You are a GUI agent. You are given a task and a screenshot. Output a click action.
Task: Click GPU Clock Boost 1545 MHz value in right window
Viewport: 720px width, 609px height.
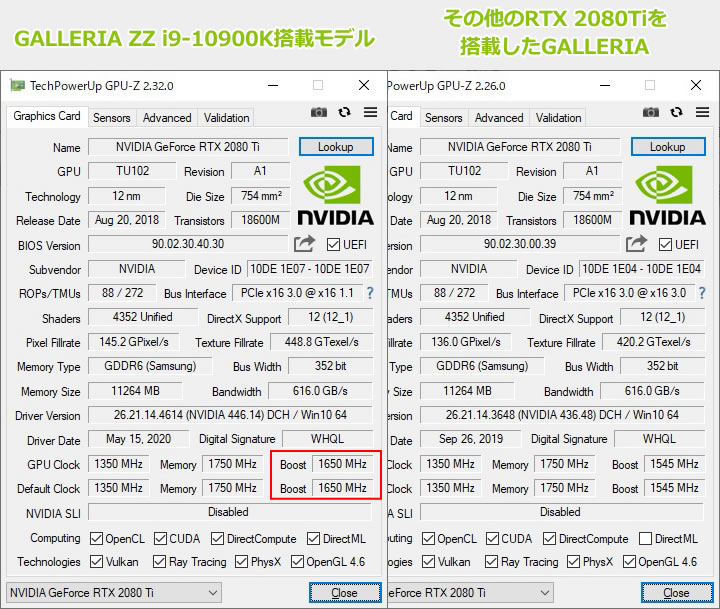click(x=675, y=464)
